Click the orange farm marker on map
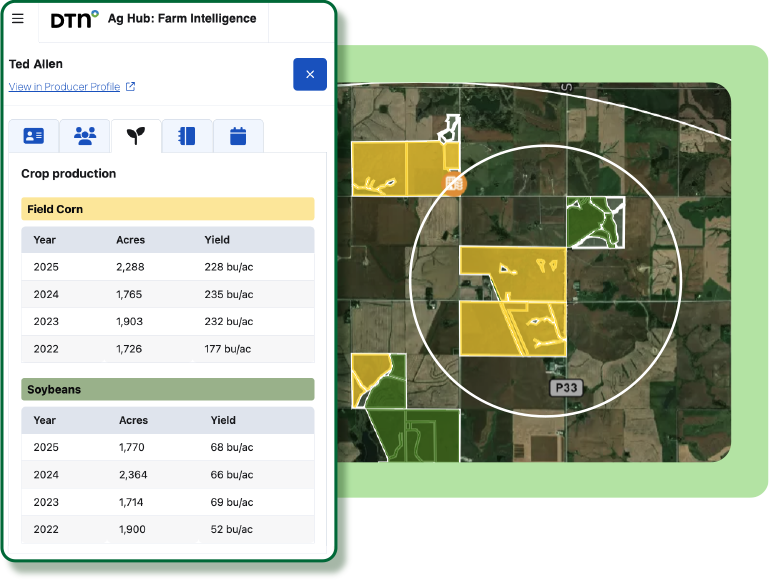The image size is (769, 580). coord(454,184)
